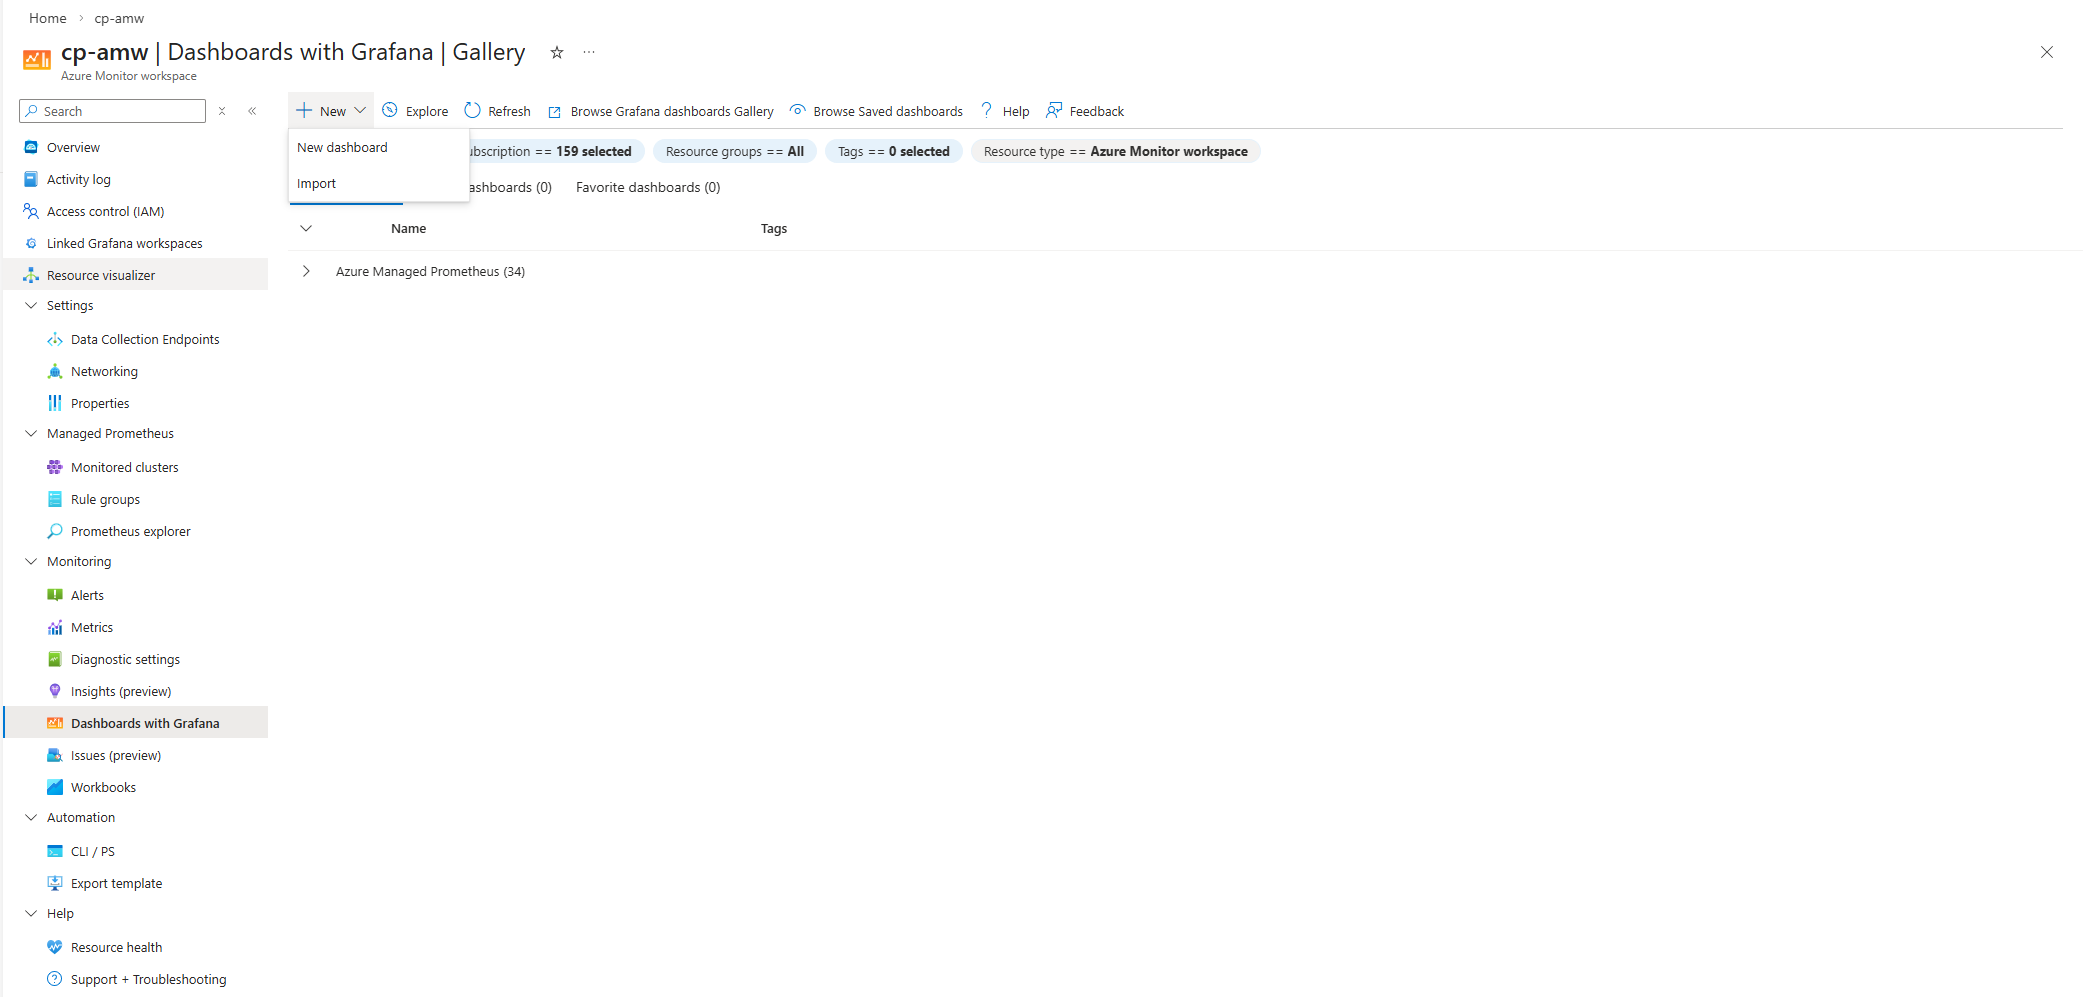The width and height of the screenshot is (2083, 997).
Task: Click the Properties icon
Action: [55, 403]
